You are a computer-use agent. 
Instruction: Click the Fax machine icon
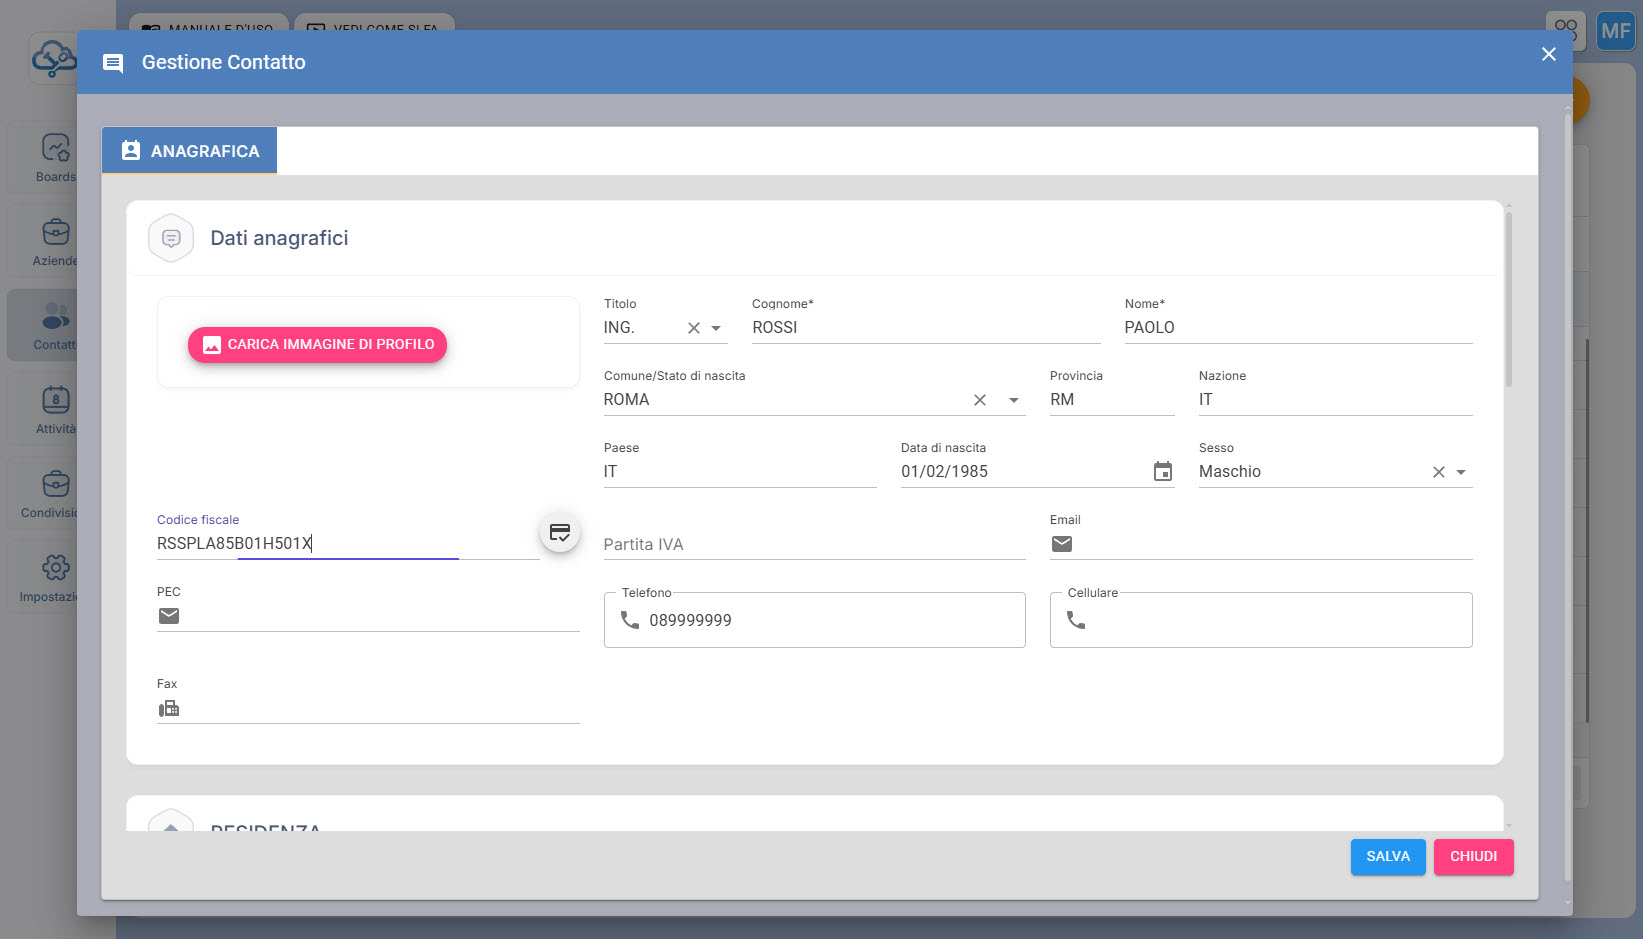click(169, 709)
